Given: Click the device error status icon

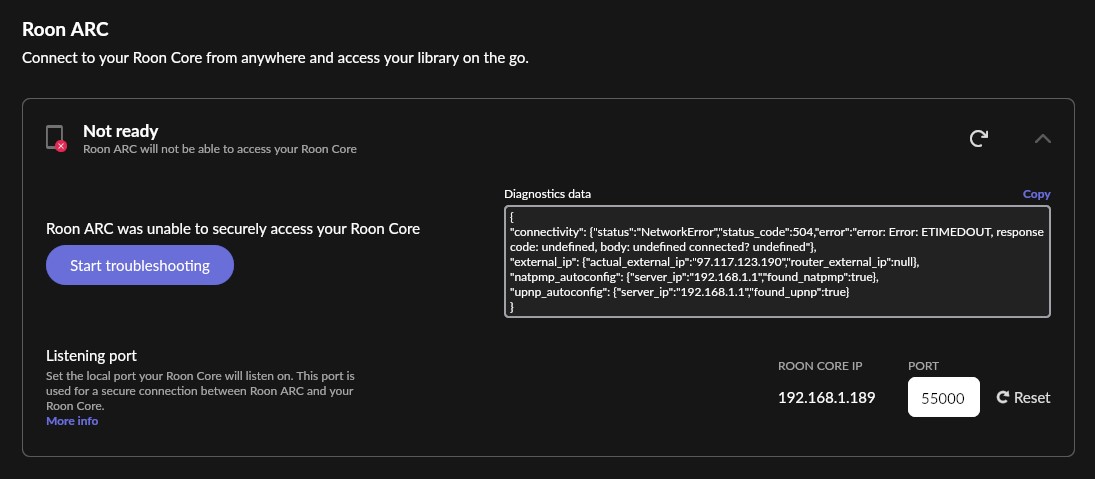Looking at the screenshot, I should (56, 138).
